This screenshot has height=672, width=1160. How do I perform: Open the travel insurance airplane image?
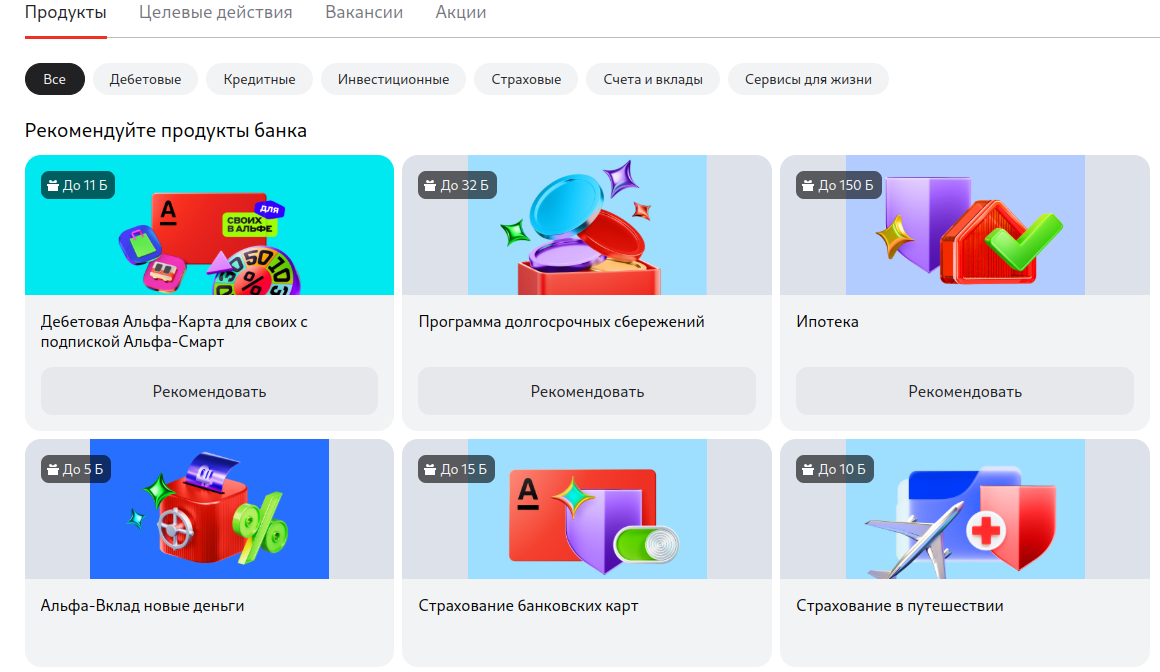click(965, 509)
